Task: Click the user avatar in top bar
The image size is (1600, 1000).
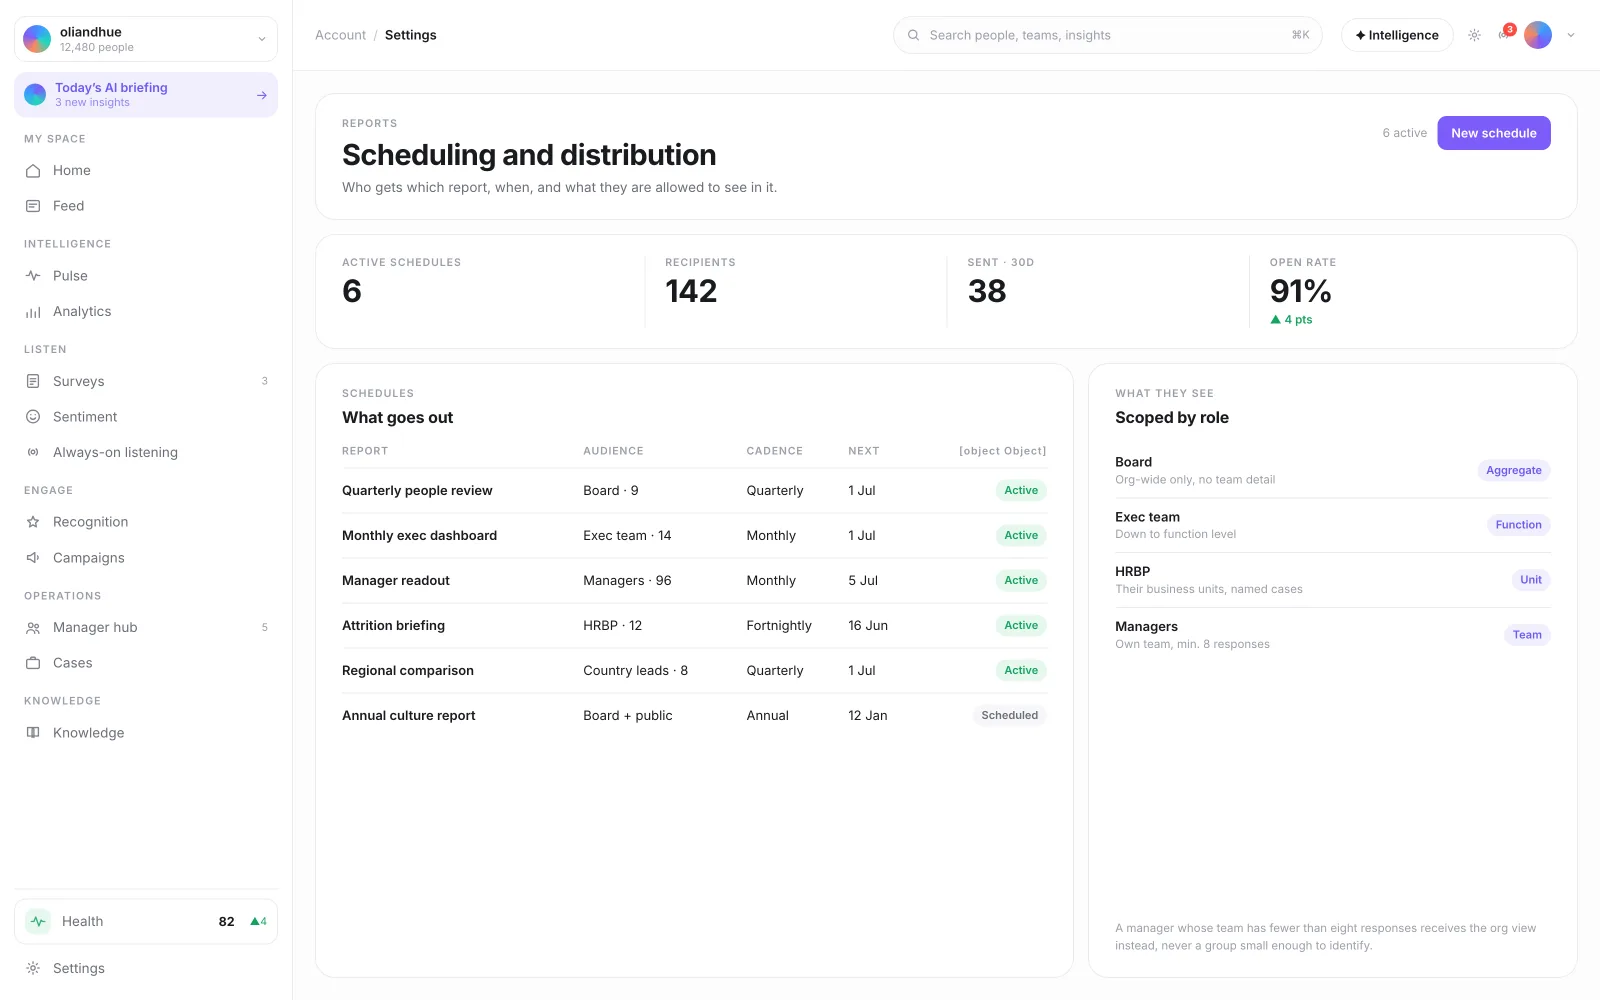Action: point(1538,35)
